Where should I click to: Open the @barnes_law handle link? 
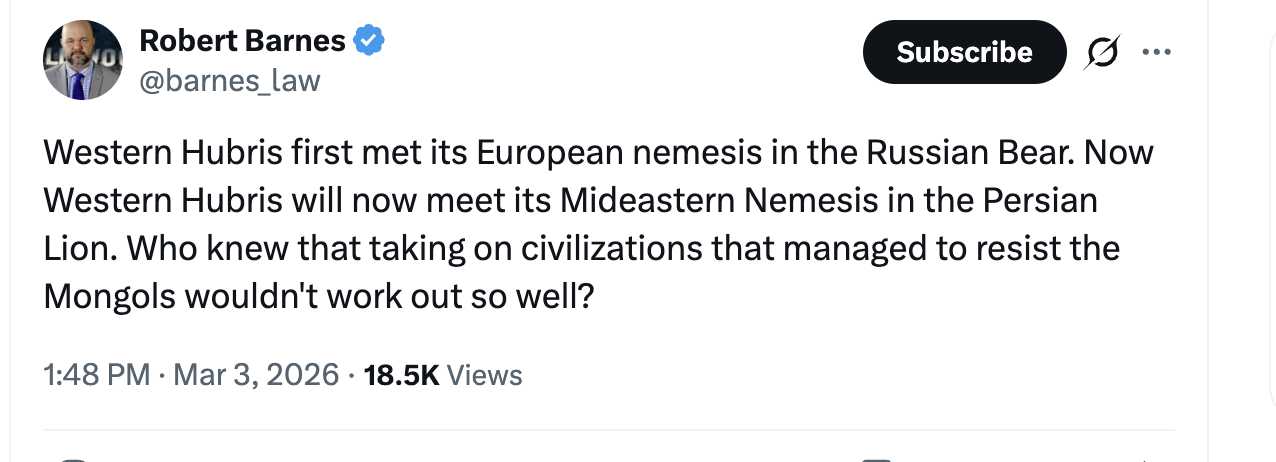click(x=229, y=80)
